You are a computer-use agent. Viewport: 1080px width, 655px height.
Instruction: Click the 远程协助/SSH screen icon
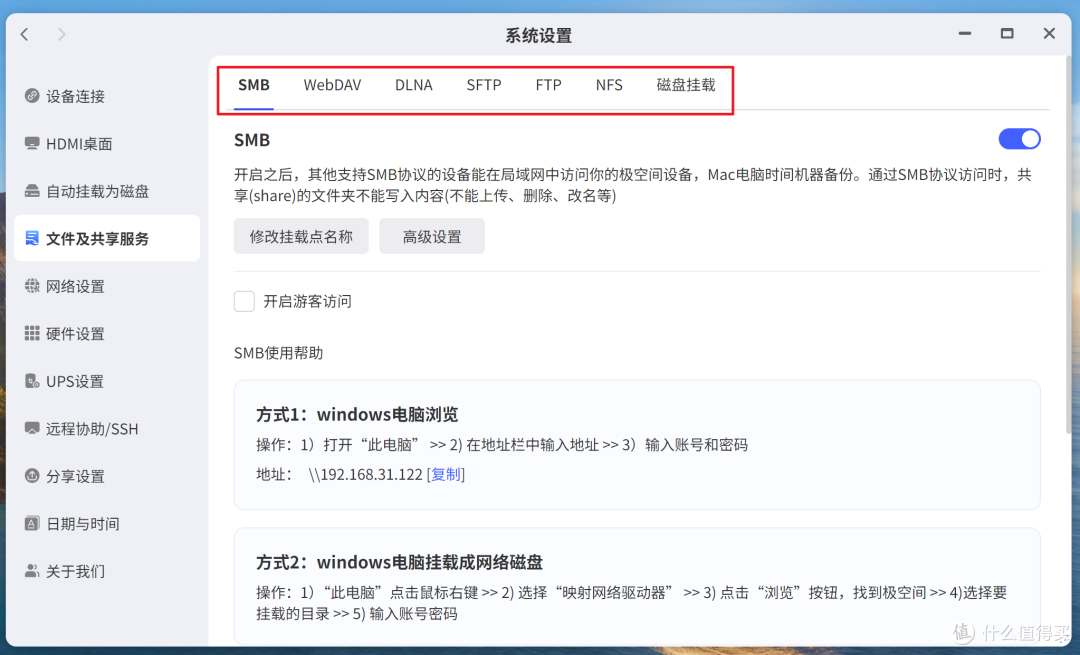32,428
